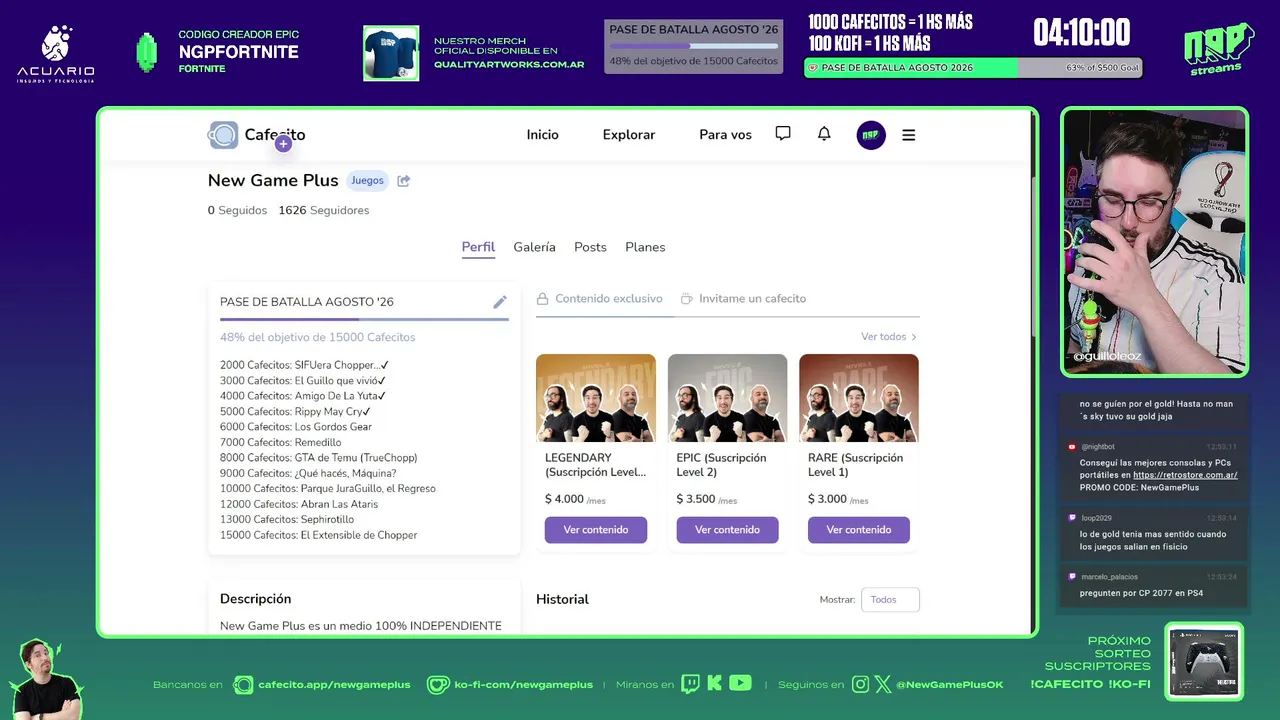The width and height of the screenshot is (1280, 720).
Task: Click the Kick icon in the bottom bar
Action: point(714,684)
